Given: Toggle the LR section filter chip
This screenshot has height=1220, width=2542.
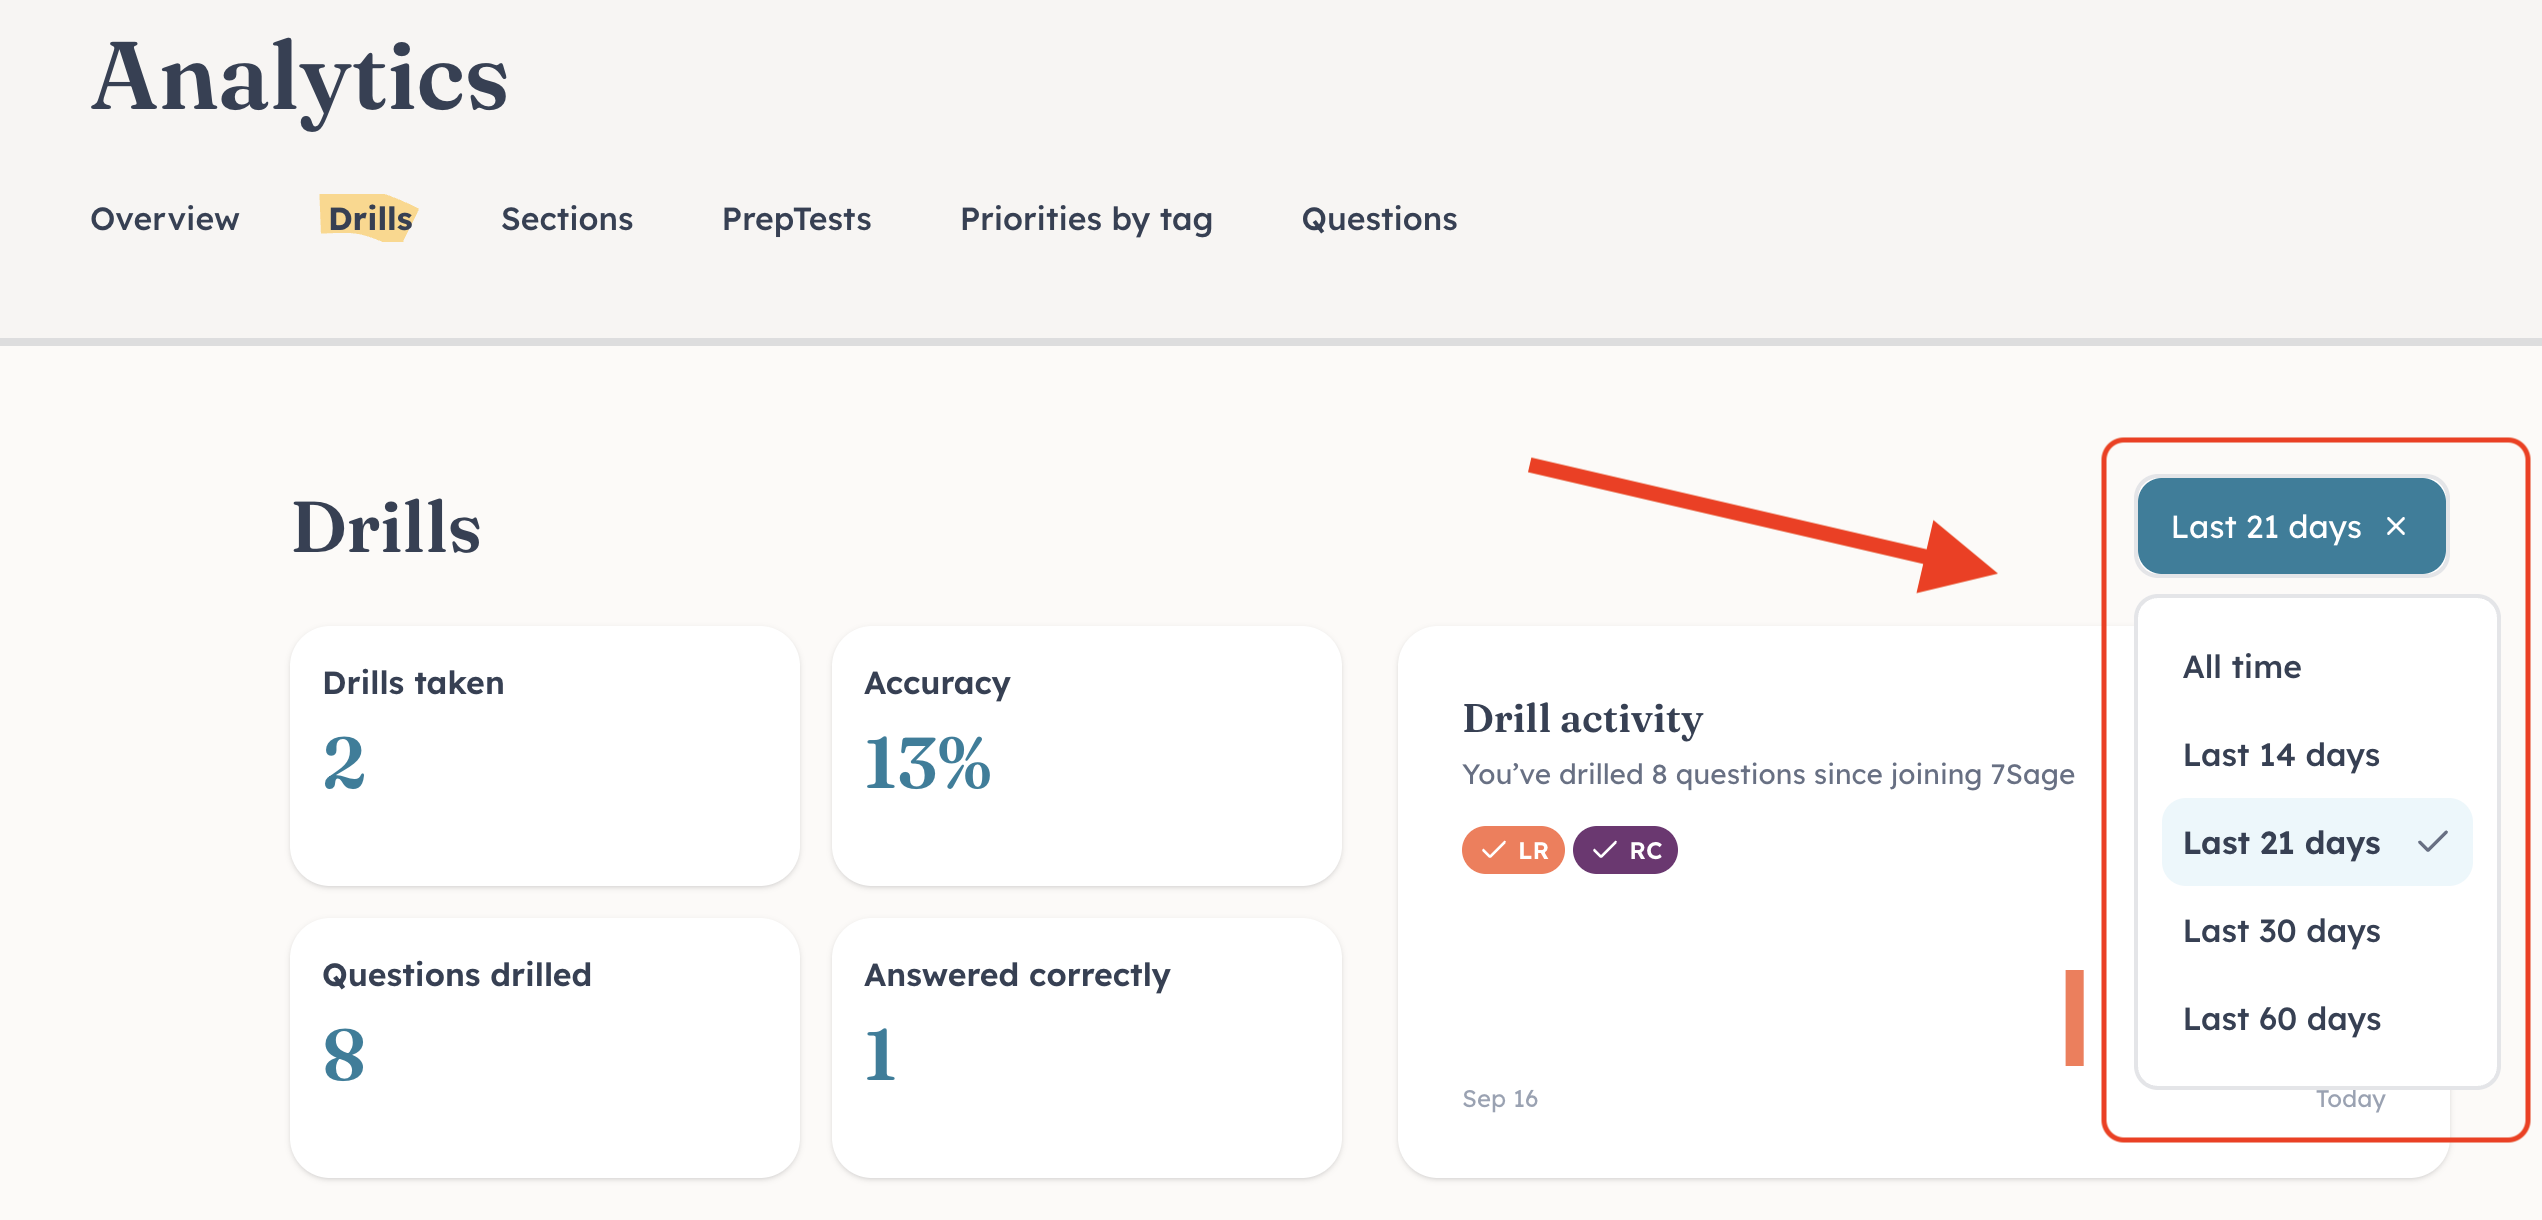Looking at the screenshot, I should pyautogui.click(x=1513, y=850).
